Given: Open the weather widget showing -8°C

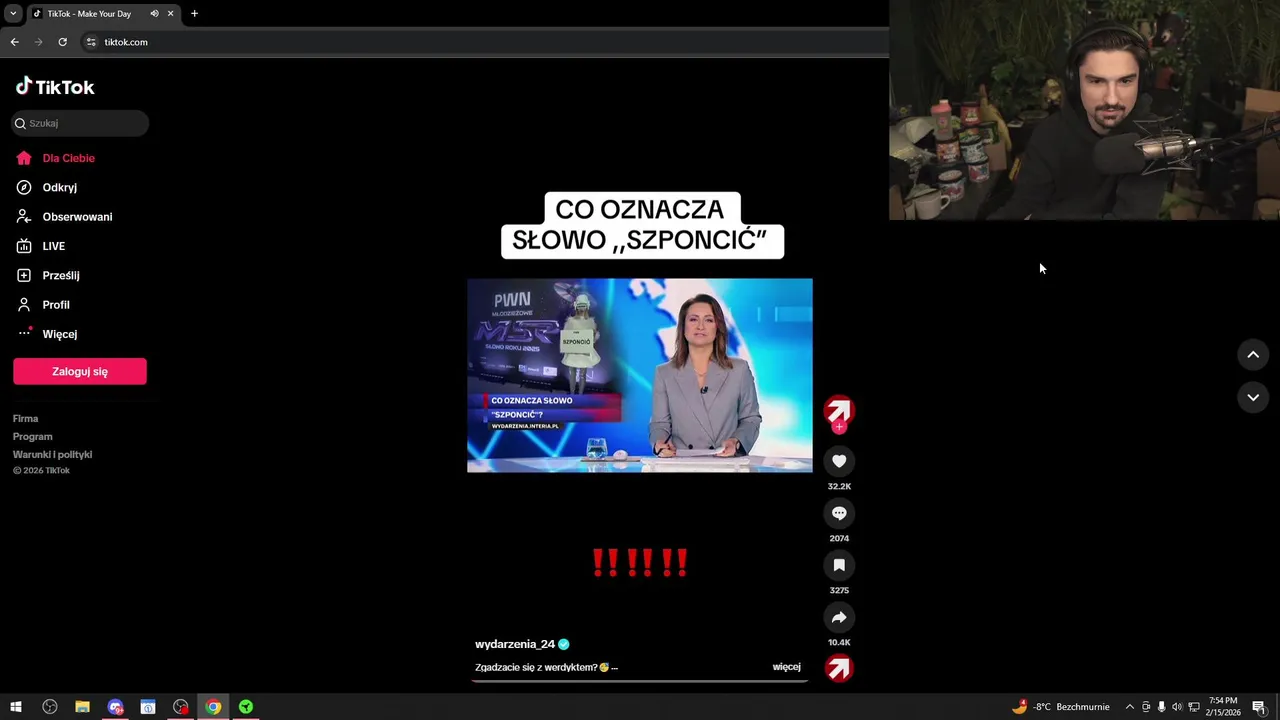Looking at the screenshot, I should [1061, 707].
